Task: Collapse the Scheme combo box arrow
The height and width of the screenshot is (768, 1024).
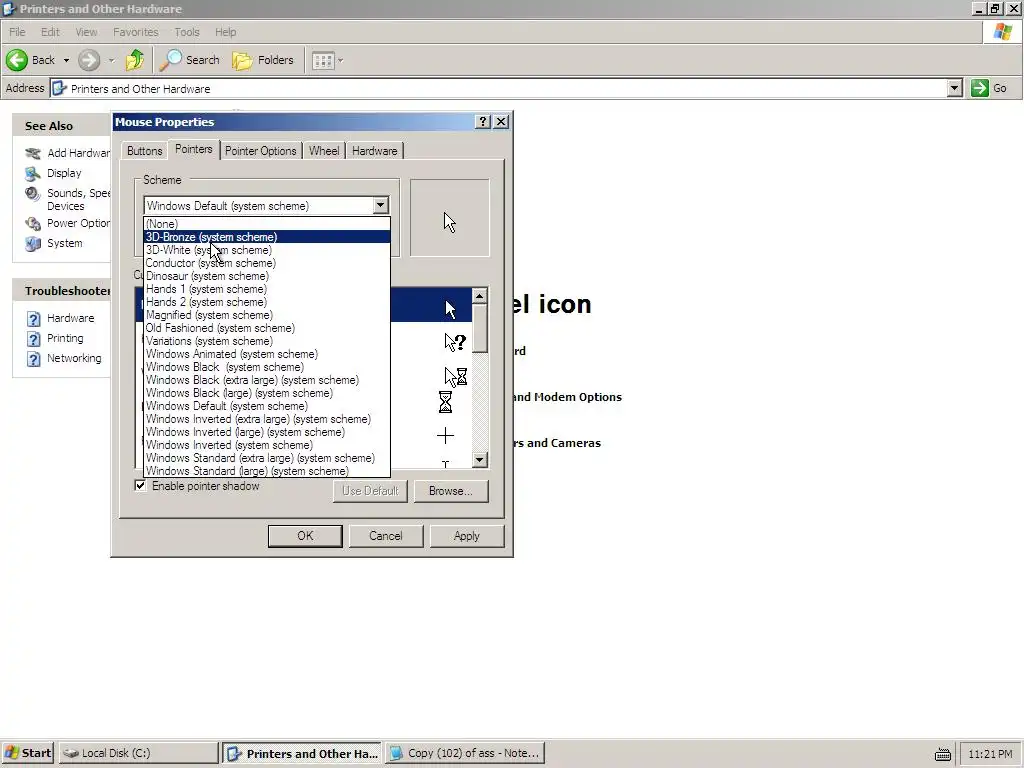Action: [381, 205]
